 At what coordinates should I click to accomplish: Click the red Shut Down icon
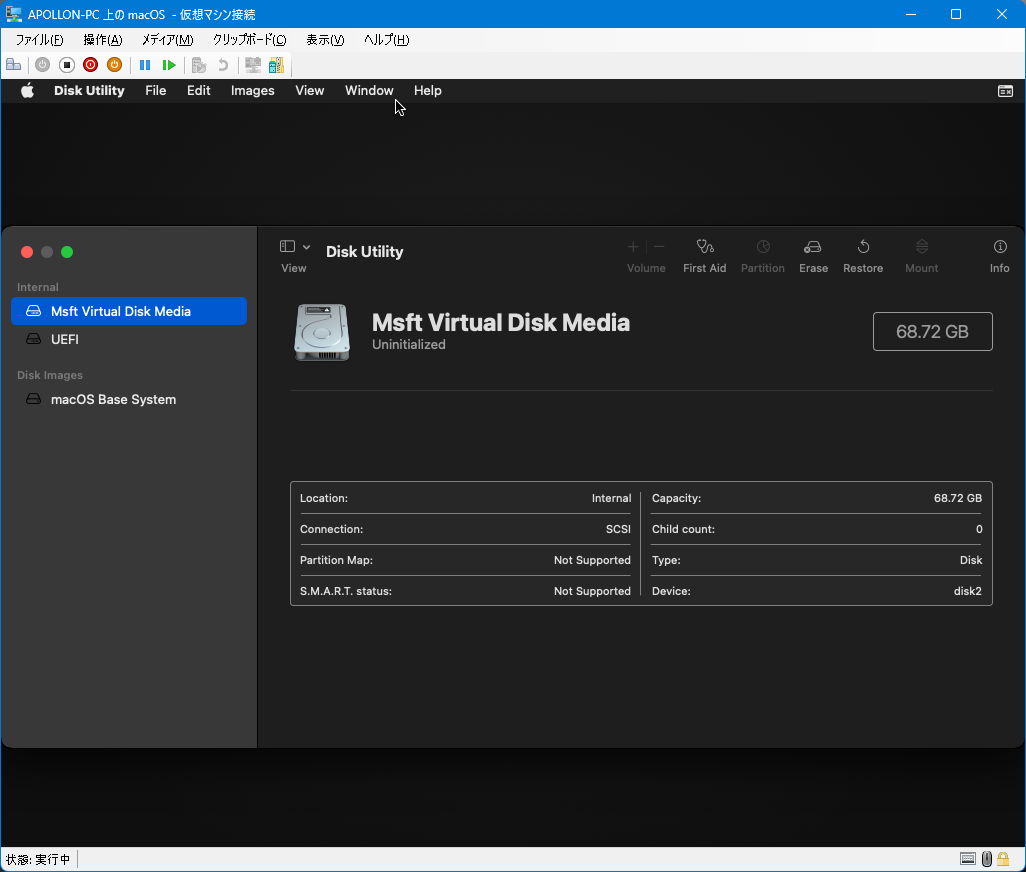tap(90, 65)
